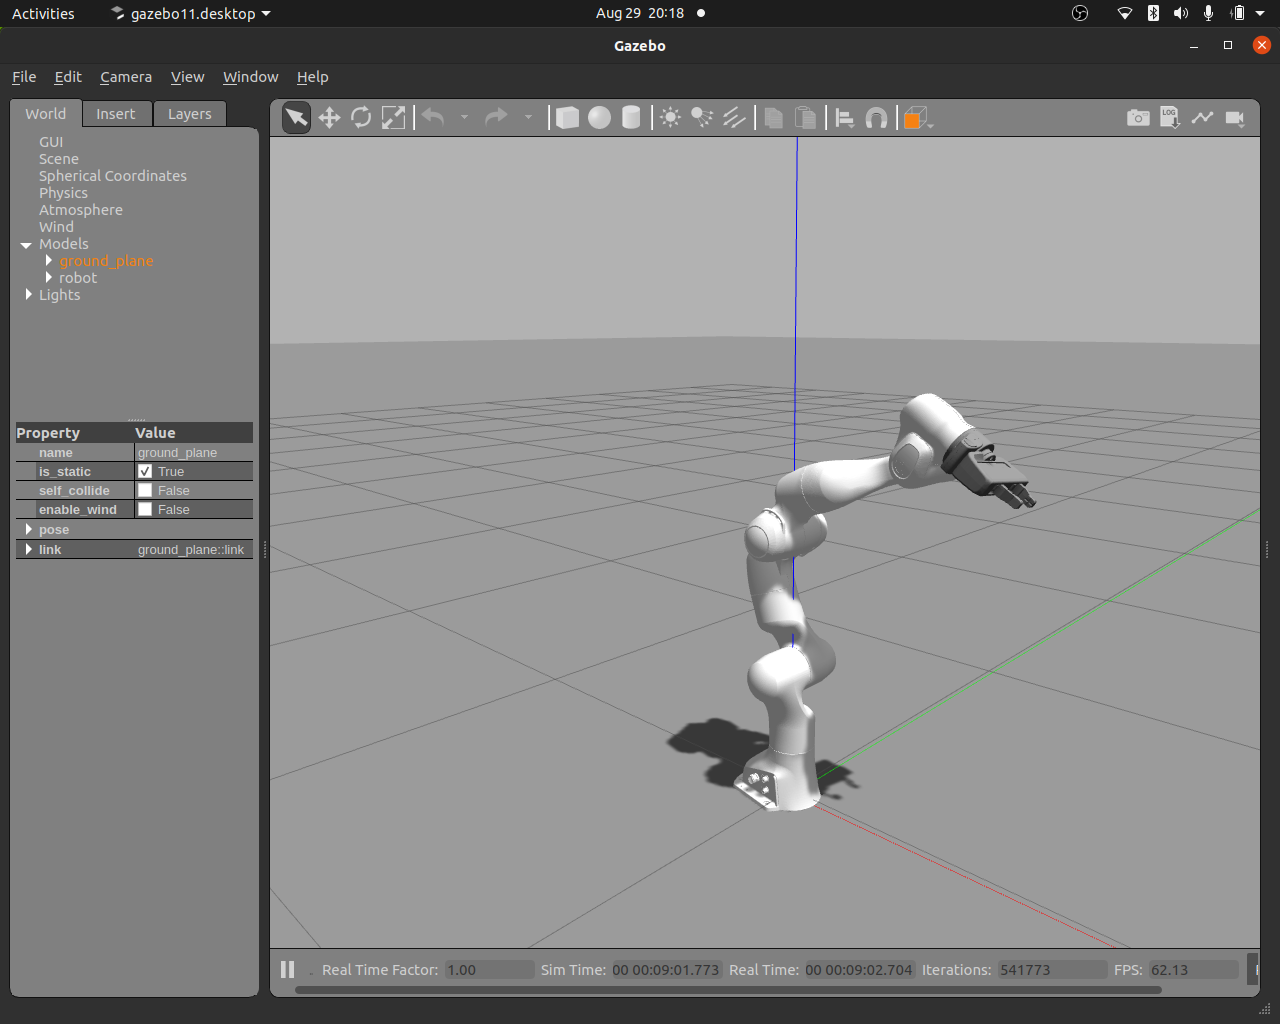Click the video record icon
Viewport: 1280px width, 1024px height.
click(1235, 118)
